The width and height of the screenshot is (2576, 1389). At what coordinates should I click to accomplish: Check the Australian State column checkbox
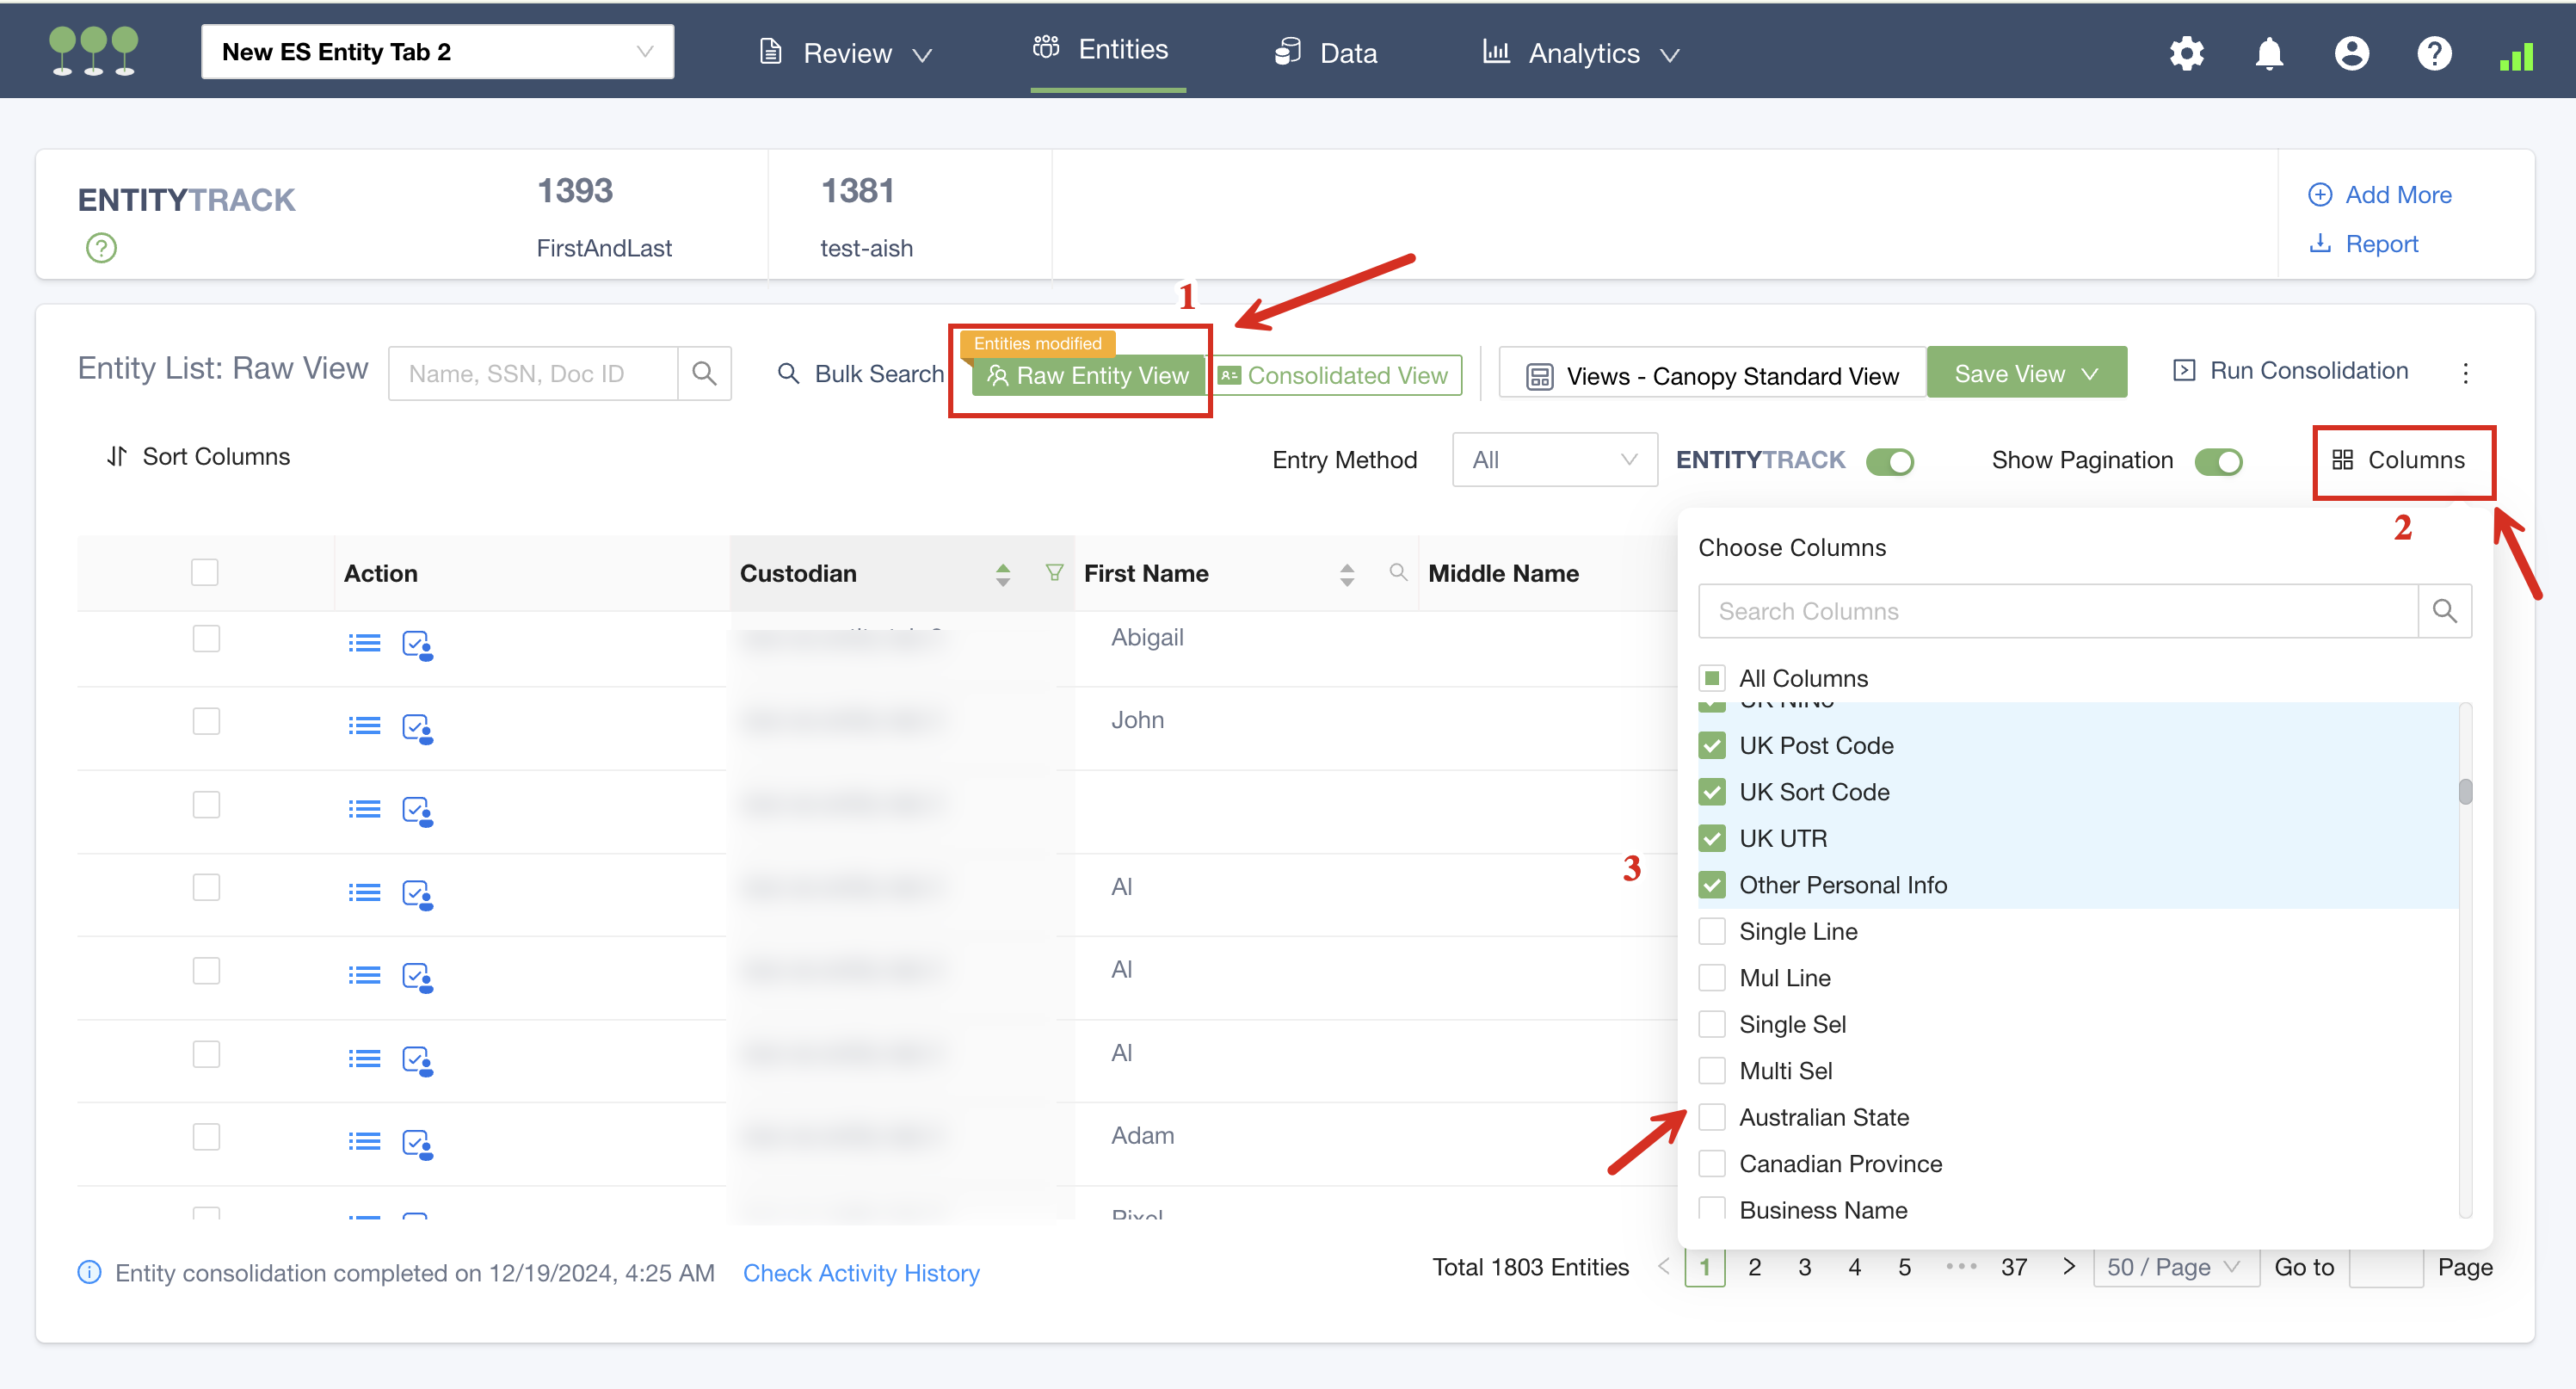(x=1711, y=1117)
